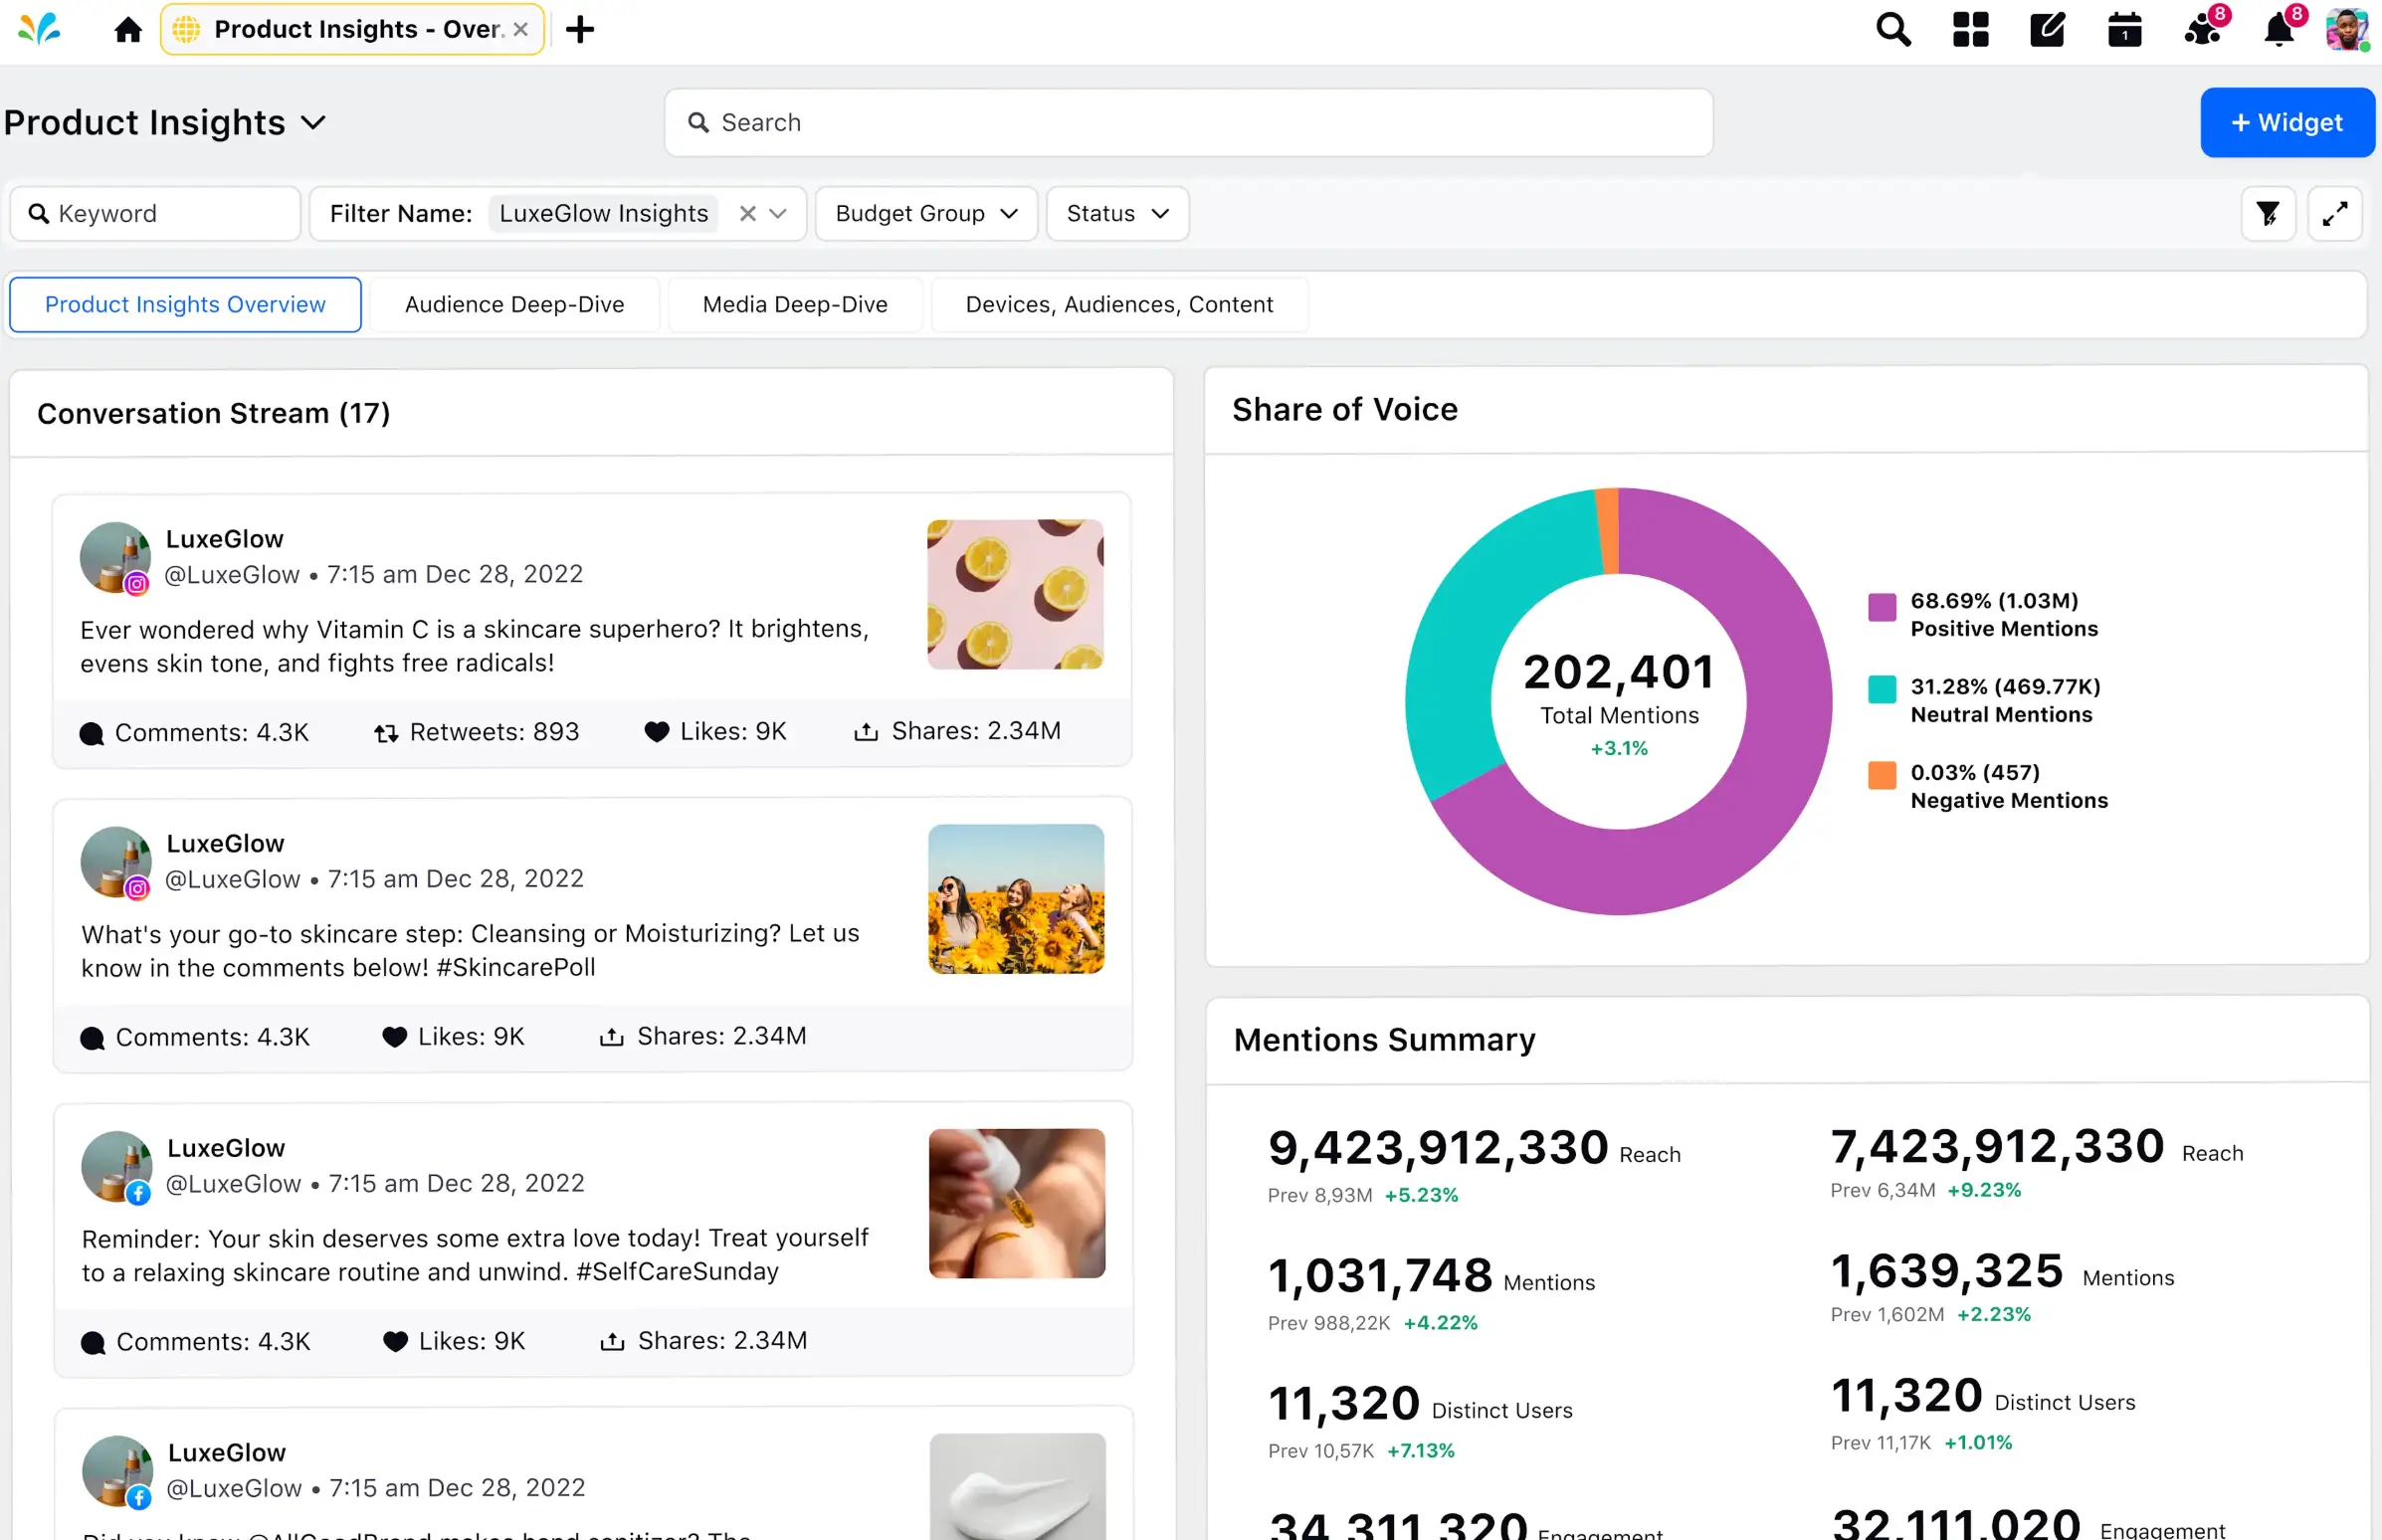Open the notifications bell icon
The width and height of the screenshot is (2382, 1540).
2279,30
